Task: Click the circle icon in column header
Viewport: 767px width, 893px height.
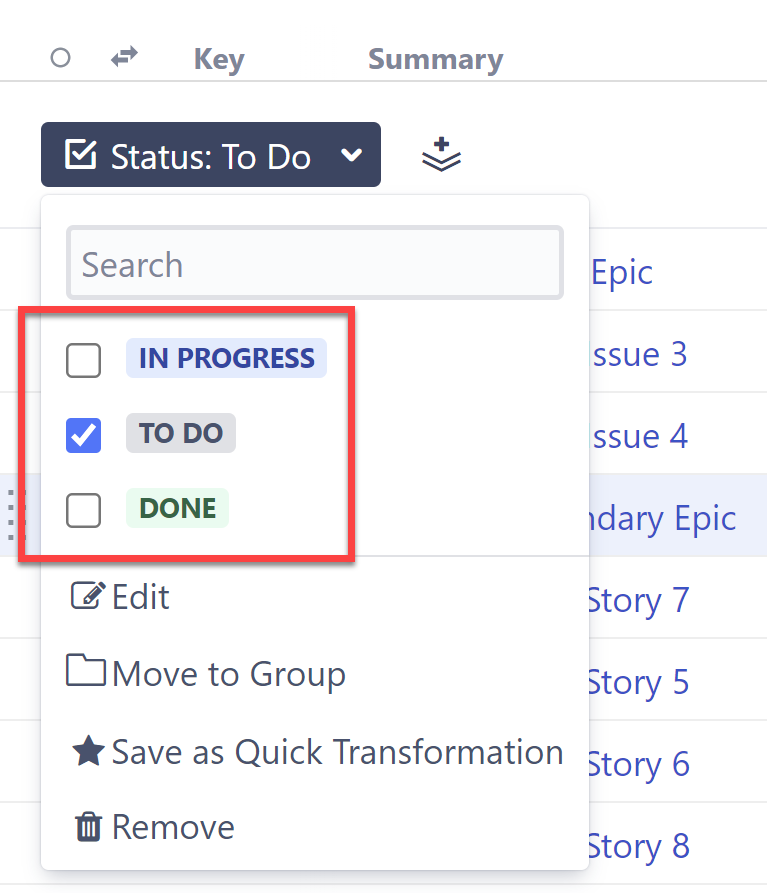Action: pos(60,58)
